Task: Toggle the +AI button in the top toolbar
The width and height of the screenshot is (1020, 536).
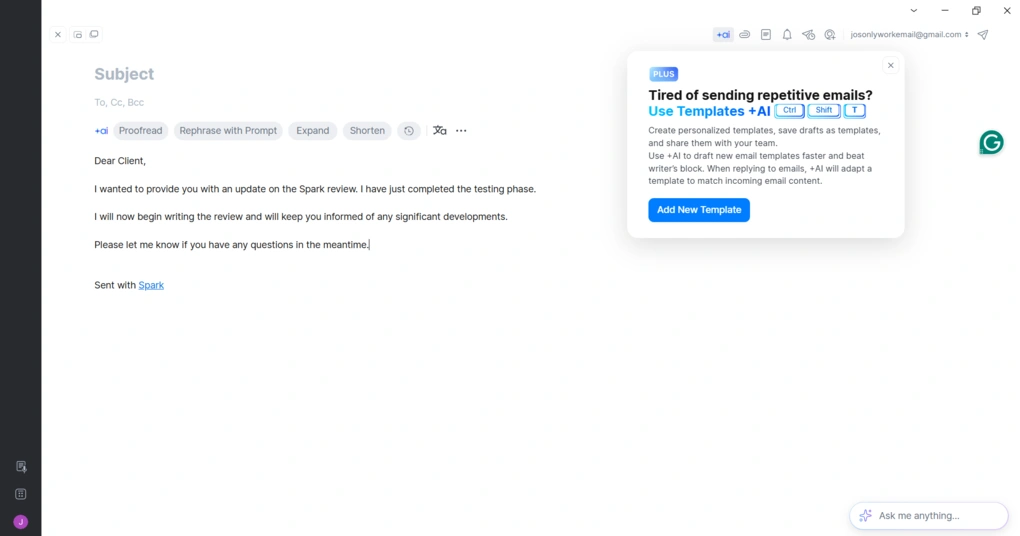Action: pos(723,34)
